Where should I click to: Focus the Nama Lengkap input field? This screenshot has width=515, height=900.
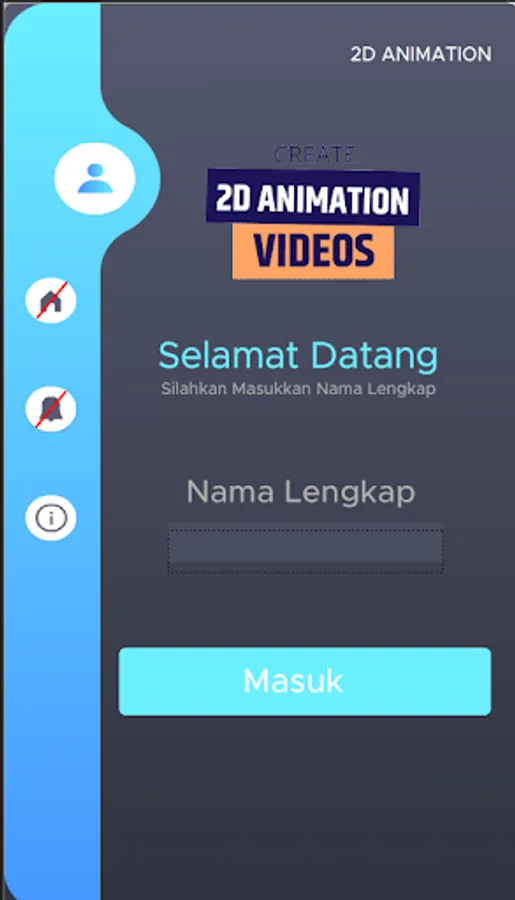(305, 551)
